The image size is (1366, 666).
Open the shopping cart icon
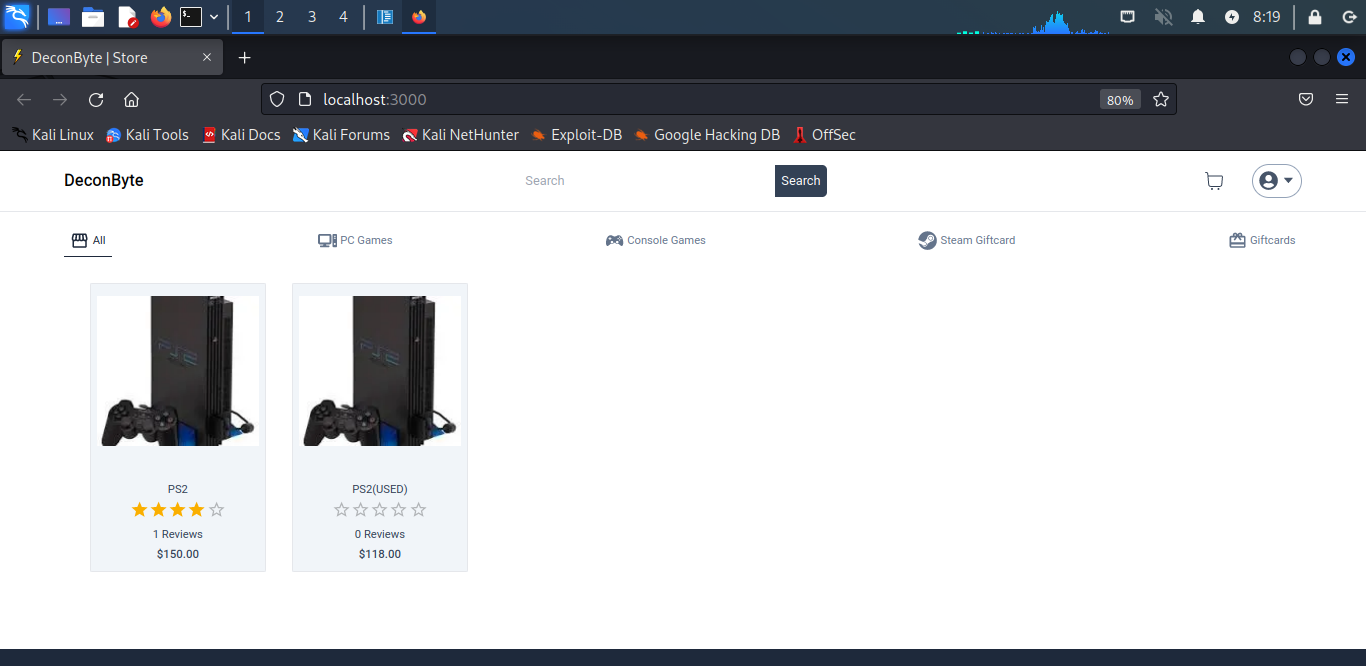pos(1214,181)
